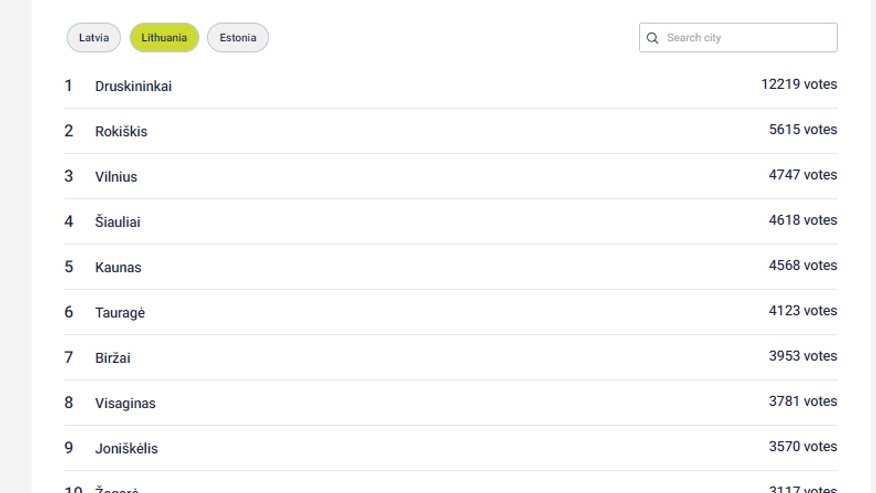The height and width of the screenshot is (493, 876).
Task: Click the Joniškėlis city name
Action: coord(126,448)
